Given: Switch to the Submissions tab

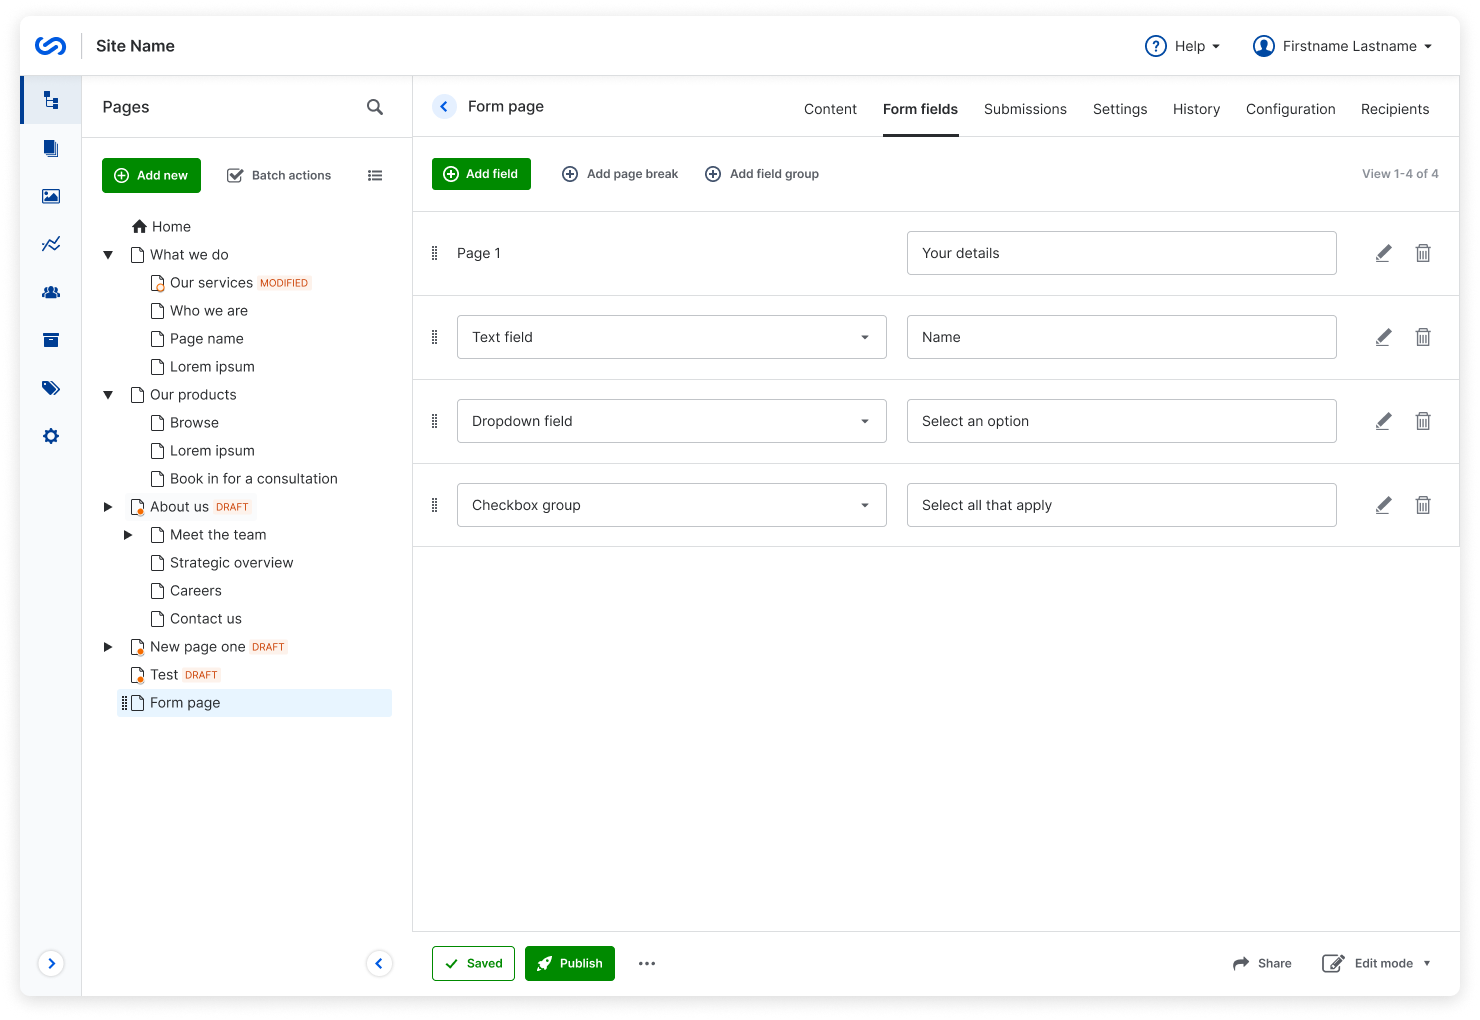Looking at the screenshot, I should click(1025, 109).
